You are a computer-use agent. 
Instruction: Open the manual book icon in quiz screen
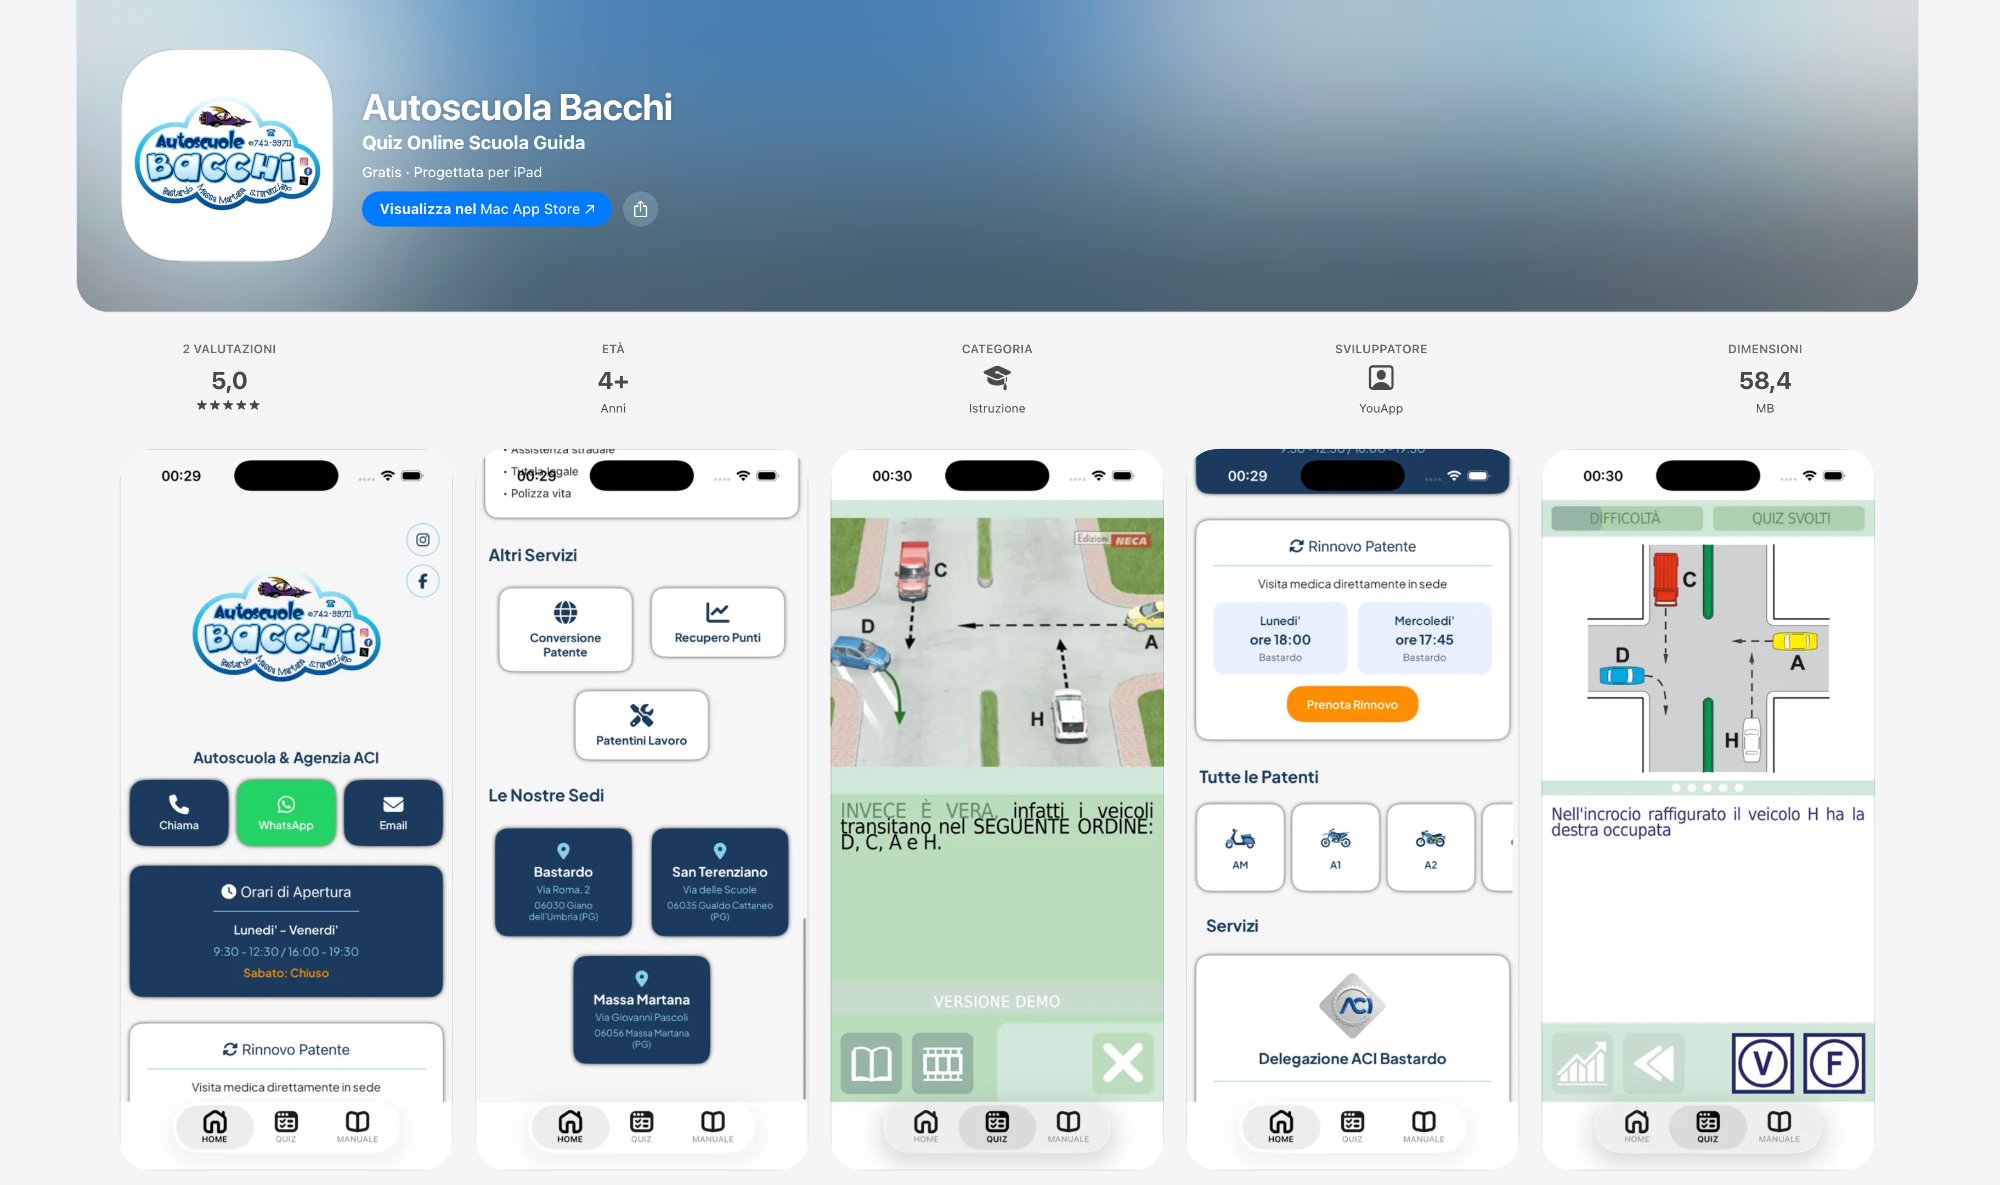(871, 1063)
